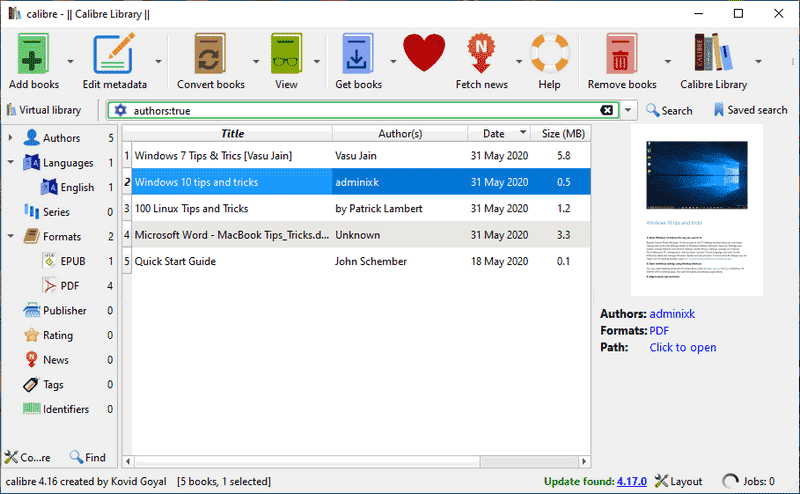
Task: Click the Remove books trash icon
Action: [x=621, y=54]
